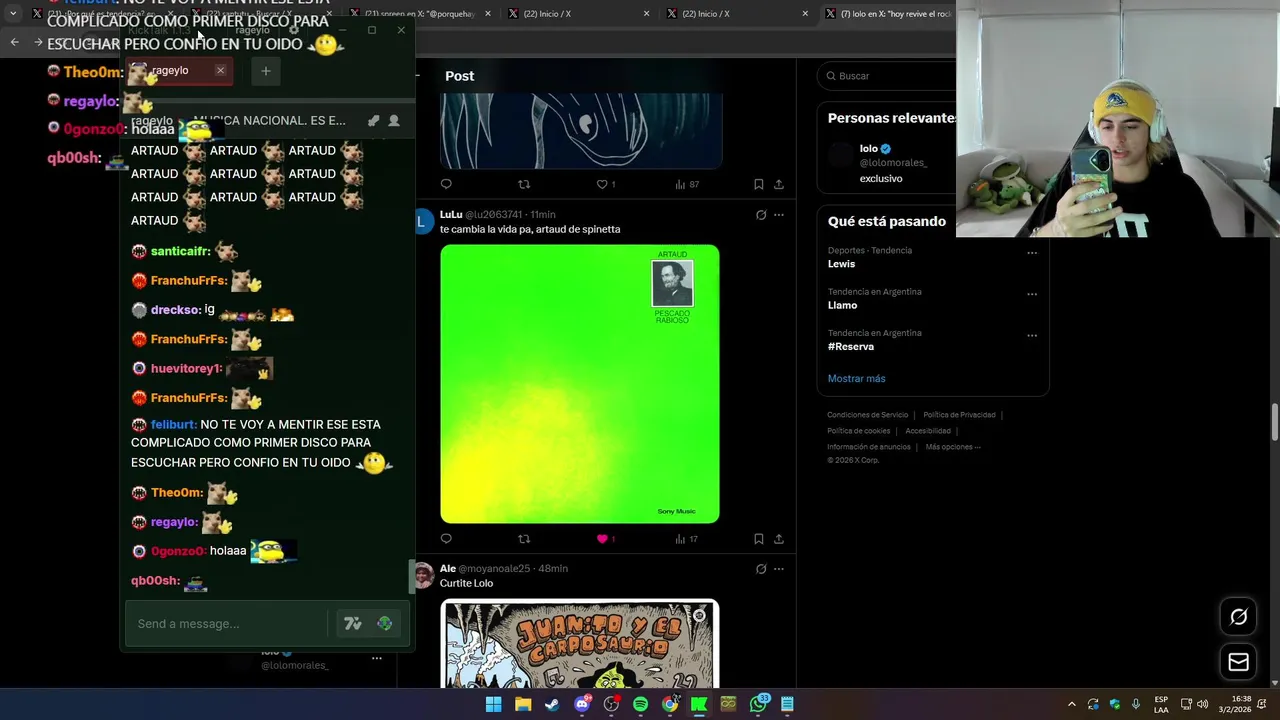View analytics showing 17 on LuLu's post

[x=687, y=539]
